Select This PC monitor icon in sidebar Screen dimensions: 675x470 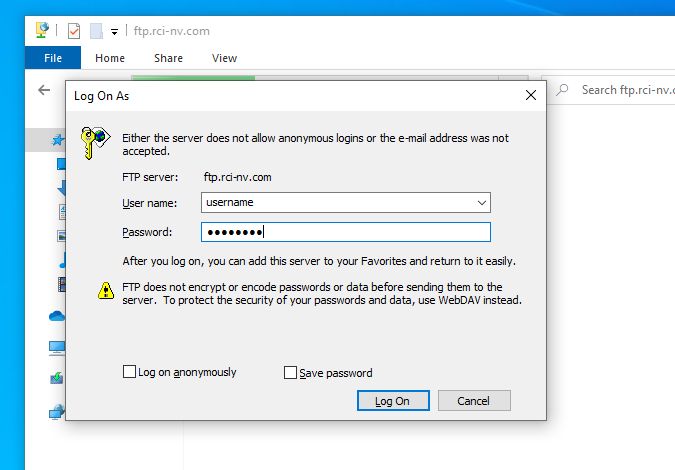pos(57,348)
